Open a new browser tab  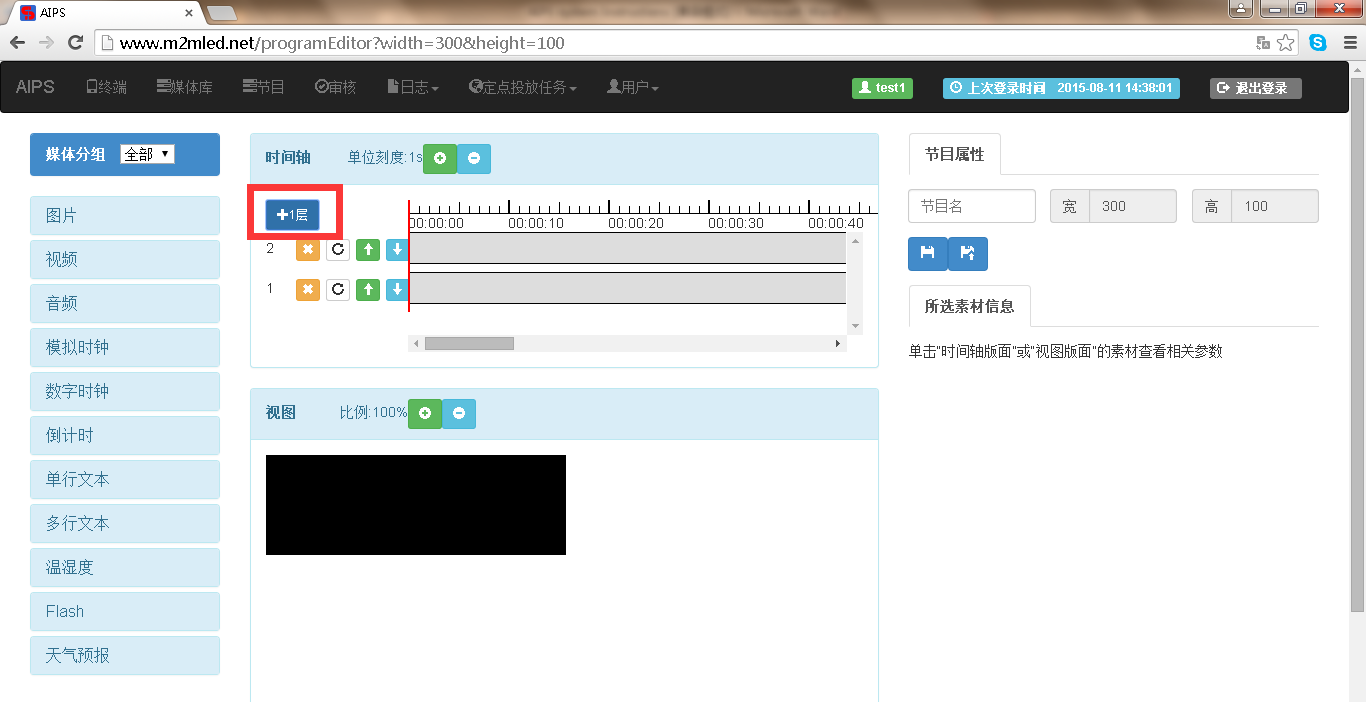tap(222, 13)
